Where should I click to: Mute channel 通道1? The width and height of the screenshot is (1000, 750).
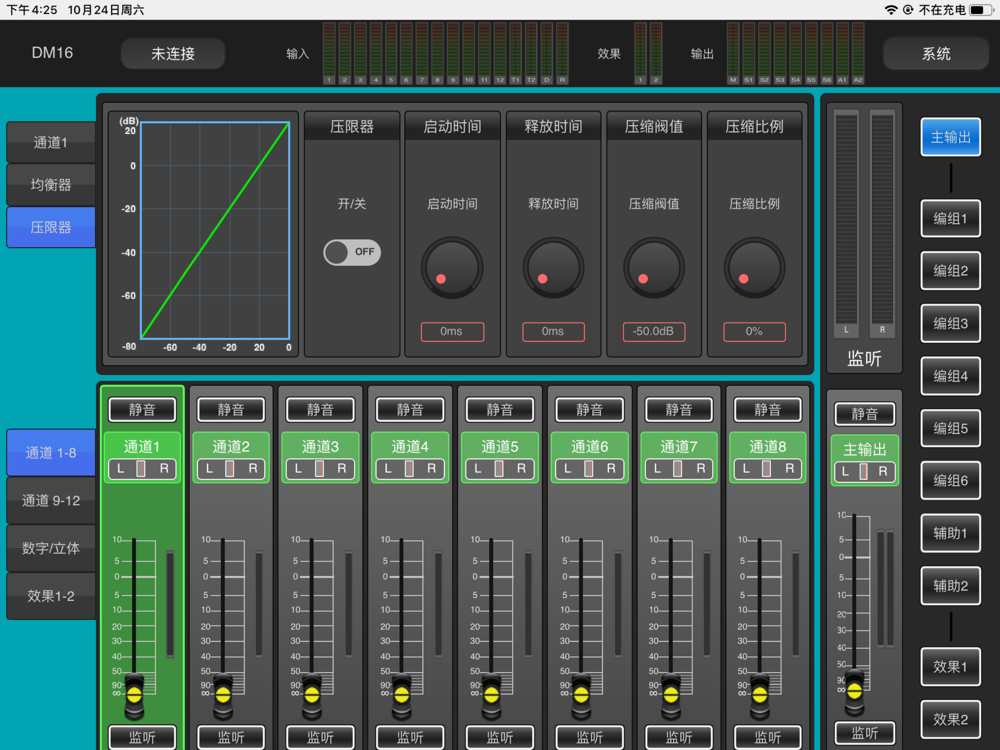coord(142,409)
